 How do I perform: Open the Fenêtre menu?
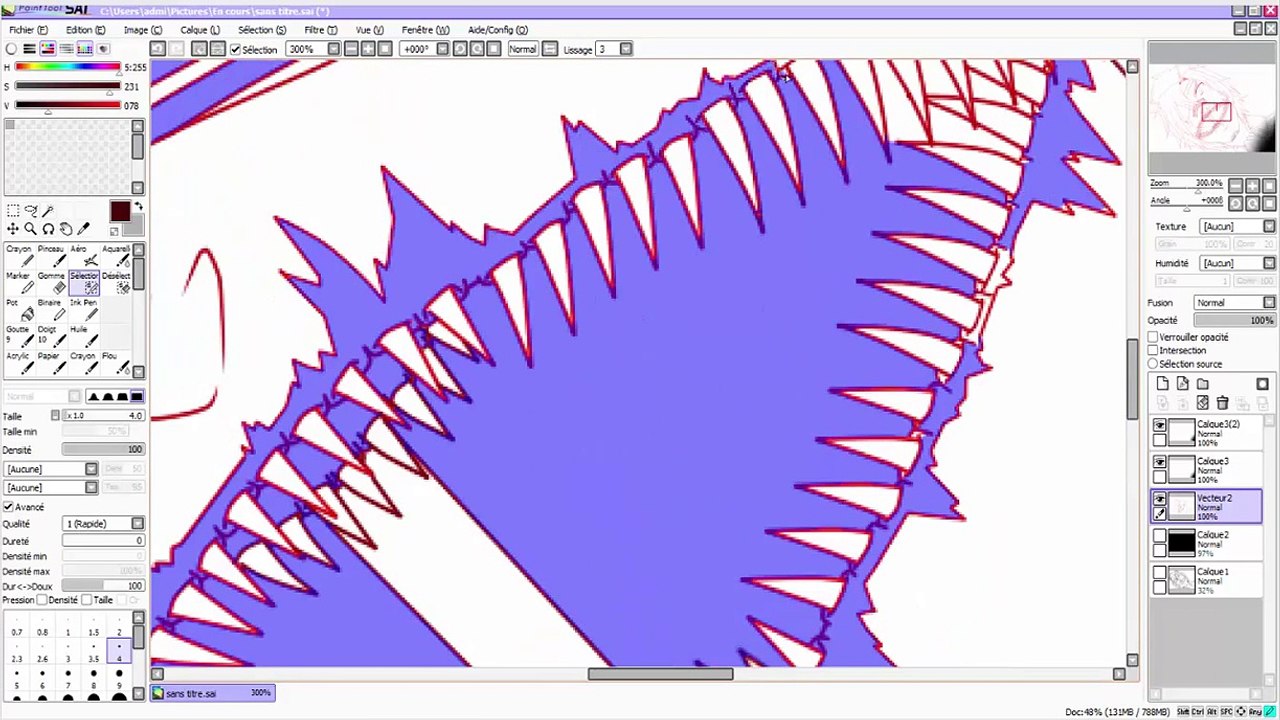point(425,30)
